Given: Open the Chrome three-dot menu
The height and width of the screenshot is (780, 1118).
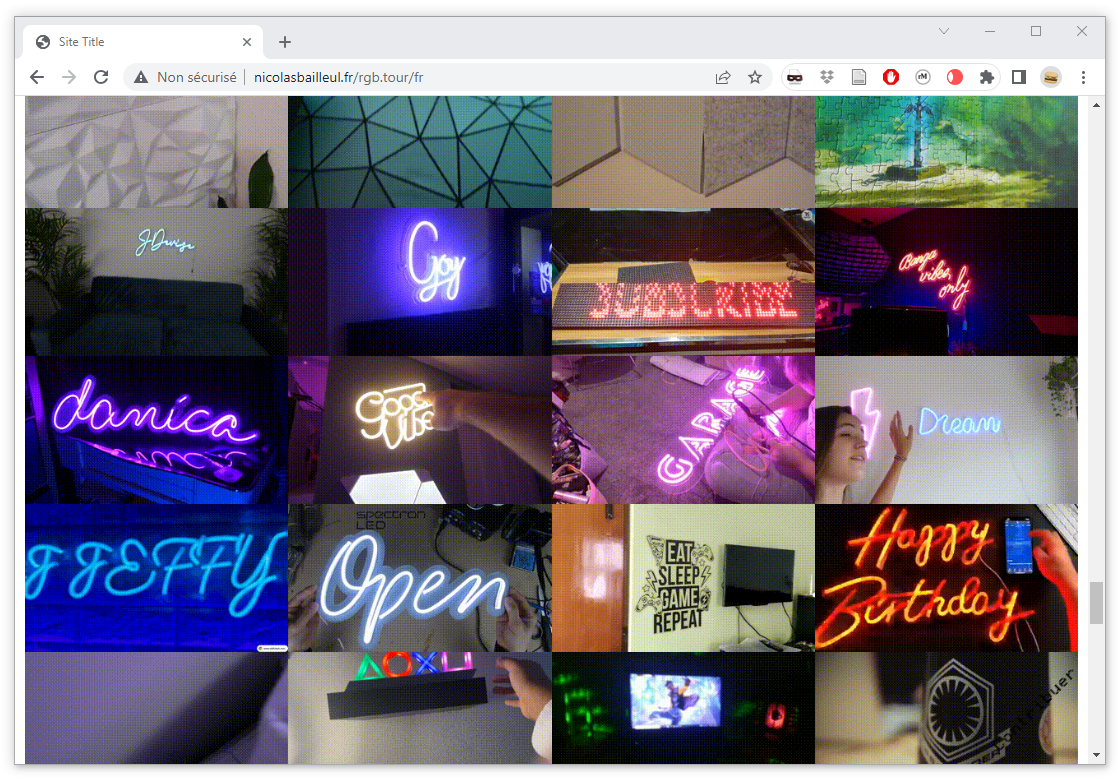Looking at the screenshot, I should 1083,77.
